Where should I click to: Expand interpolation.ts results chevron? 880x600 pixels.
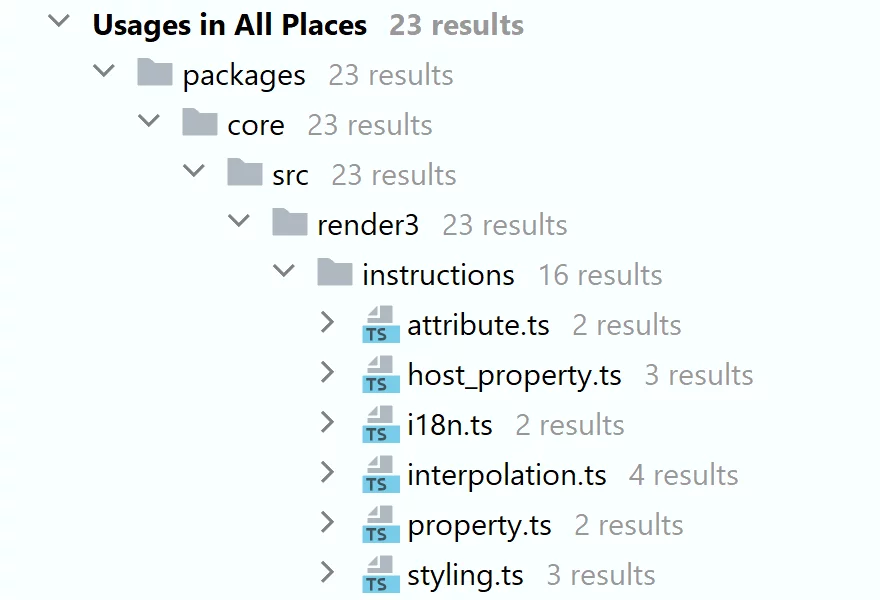point(327,473)
